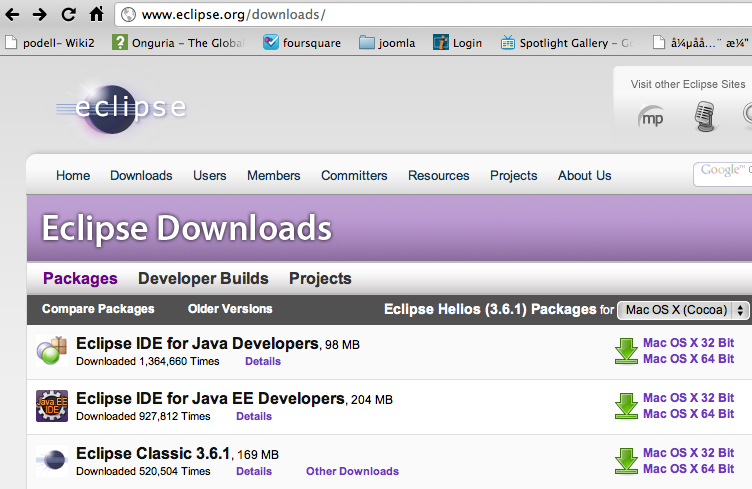Screen dimensions: 752x489
Task: Click the Compare Packages link
Action: [x=98, y=309]
